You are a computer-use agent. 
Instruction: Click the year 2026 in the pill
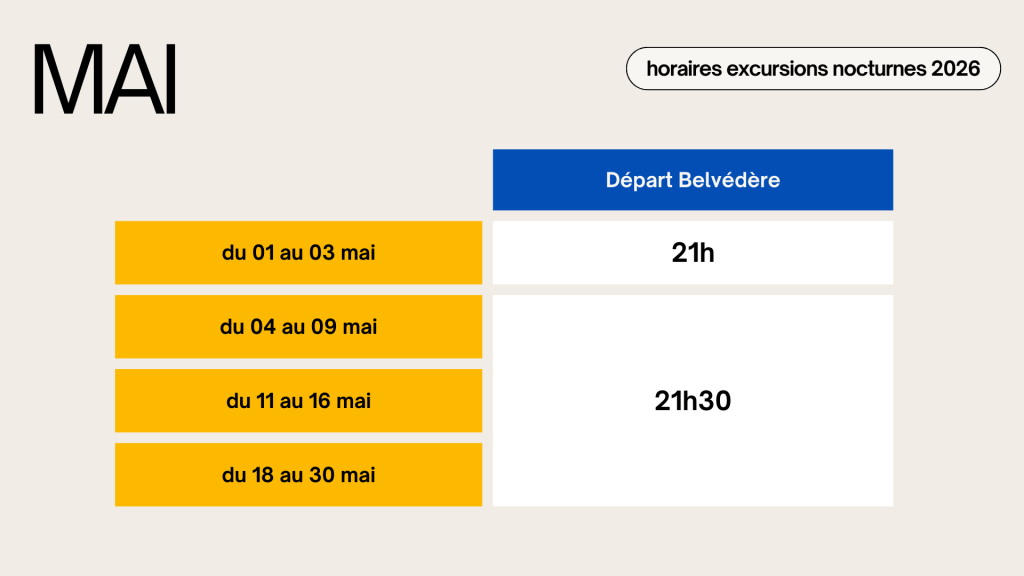(x=953, y=69)
